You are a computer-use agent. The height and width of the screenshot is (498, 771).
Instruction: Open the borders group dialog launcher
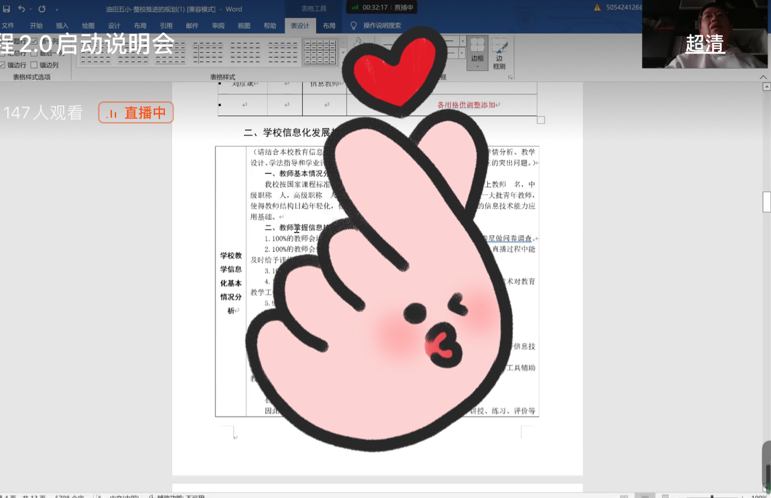tap(510, 77)
